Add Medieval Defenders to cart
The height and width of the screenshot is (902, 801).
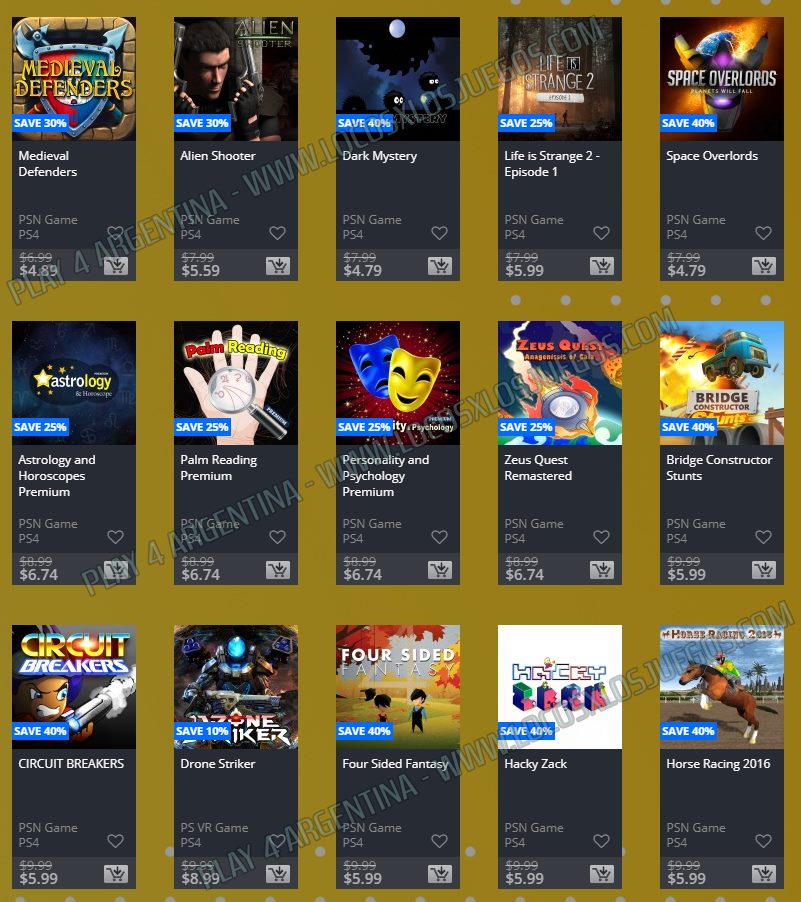[x=116, y=266]
